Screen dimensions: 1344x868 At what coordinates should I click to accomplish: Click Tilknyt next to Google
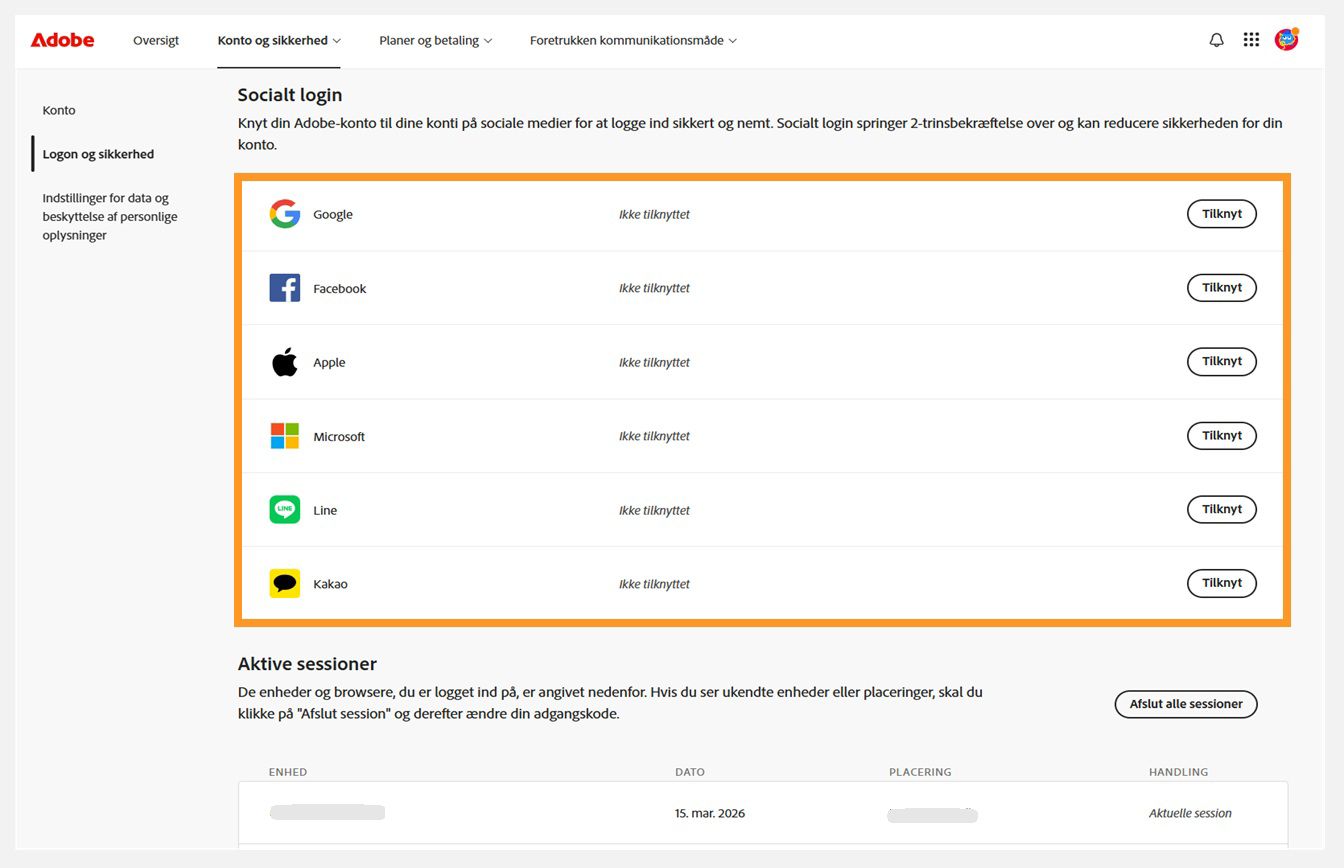[1221, 213]
